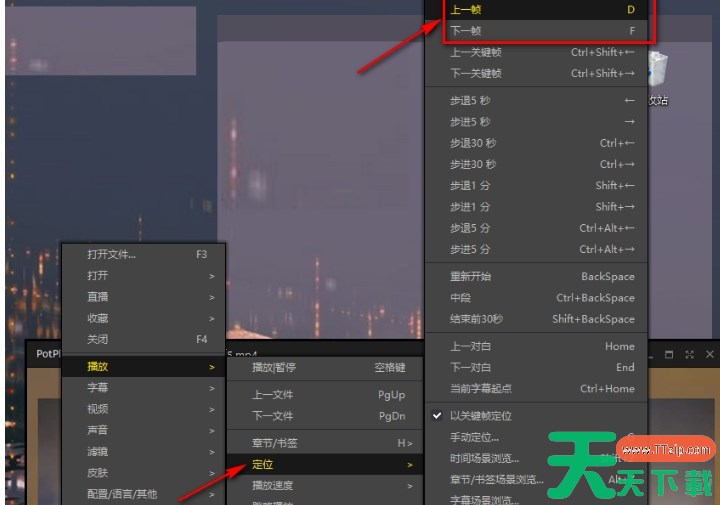Viewport: 720px width, 505px height.
Task: Click 打开文件... menu item
Action: pos(144,254)
